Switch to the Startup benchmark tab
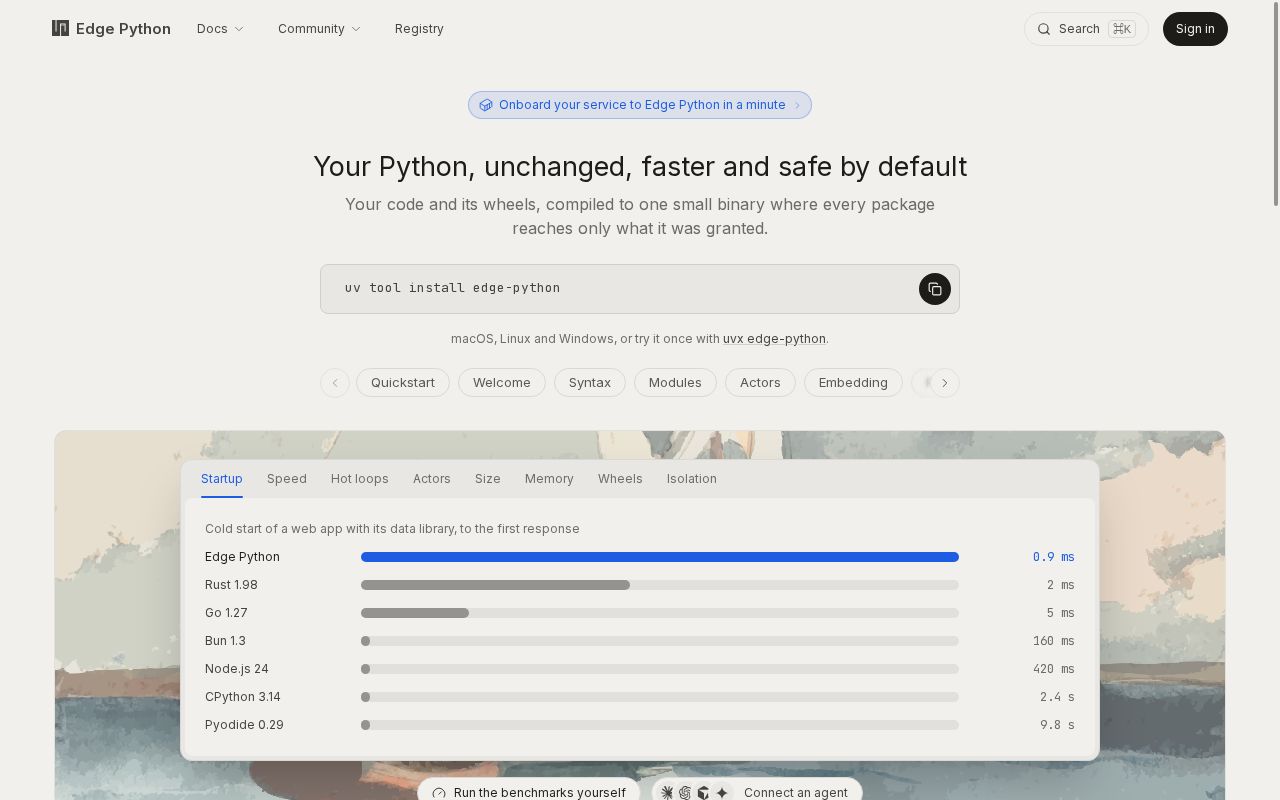Image resolution: width=1280 pixels, height=800 pixels. (222, 479)
